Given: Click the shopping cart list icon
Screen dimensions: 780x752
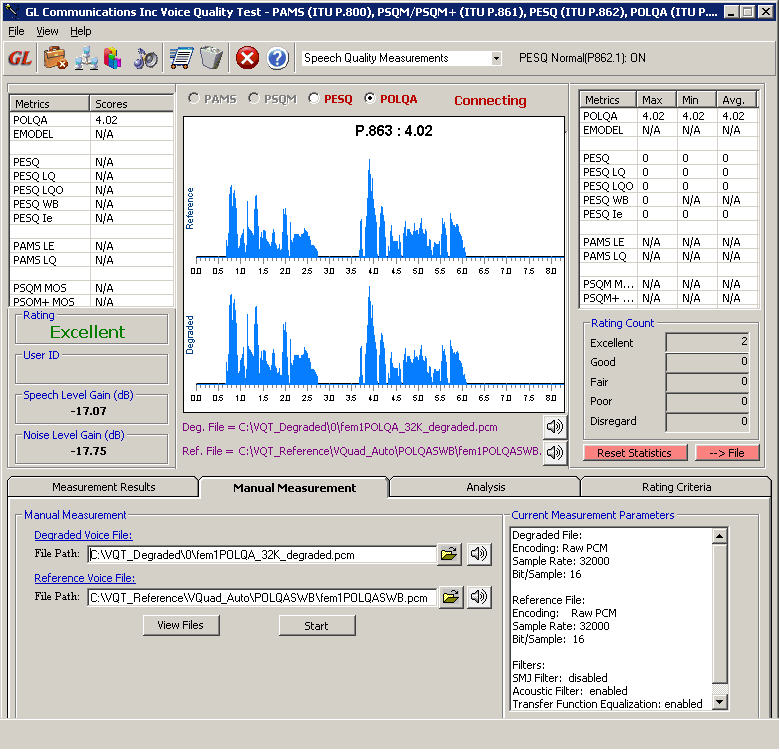Looking at the screenshot, I should point(181,58).
